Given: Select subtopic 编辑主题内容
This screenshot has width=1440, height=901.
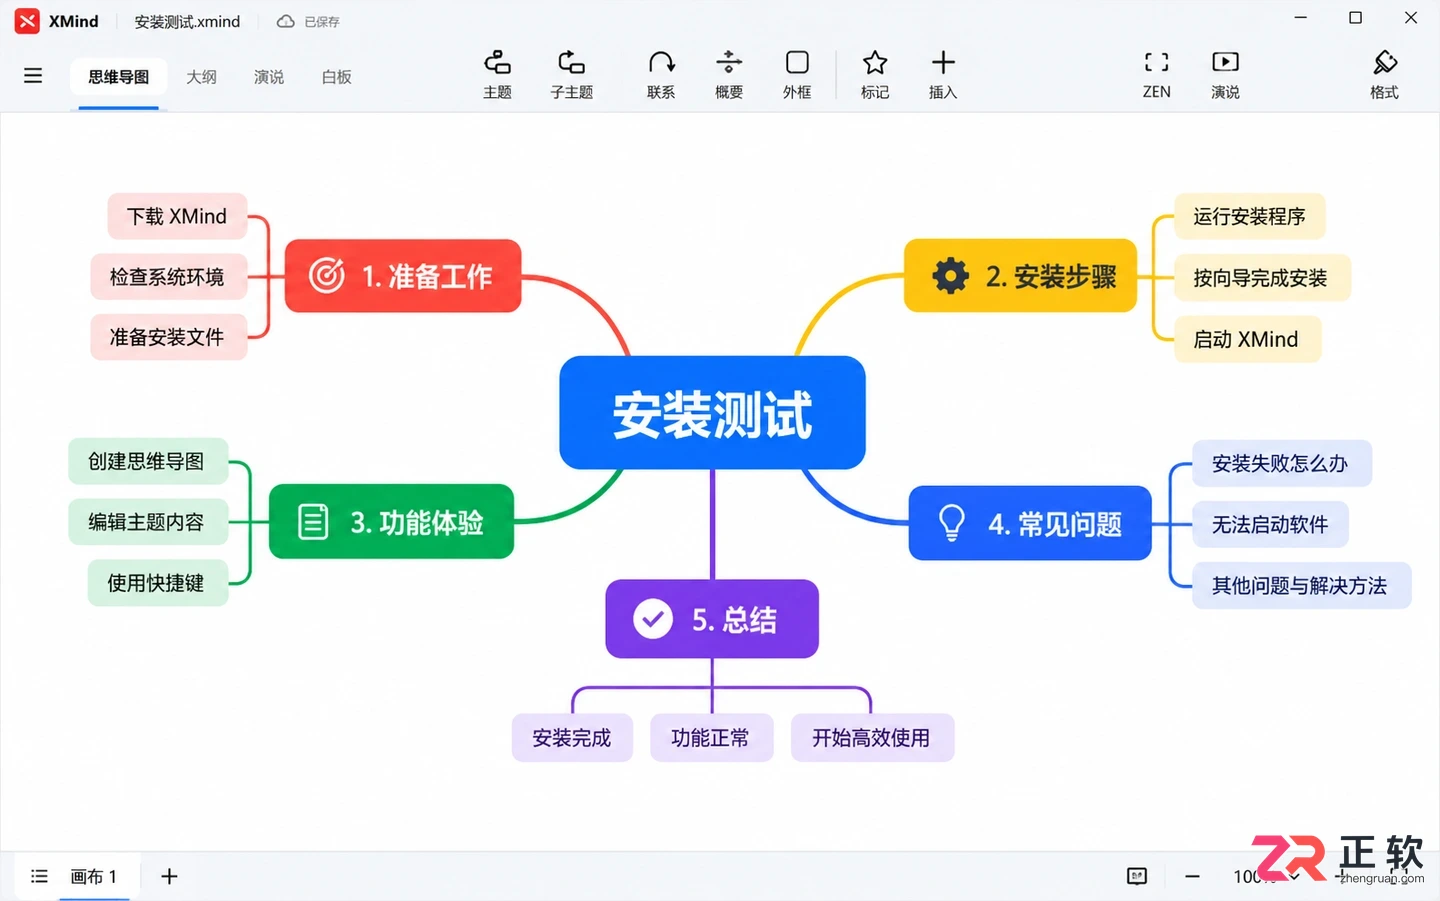Looking at the screenshot, I should 148,522.
